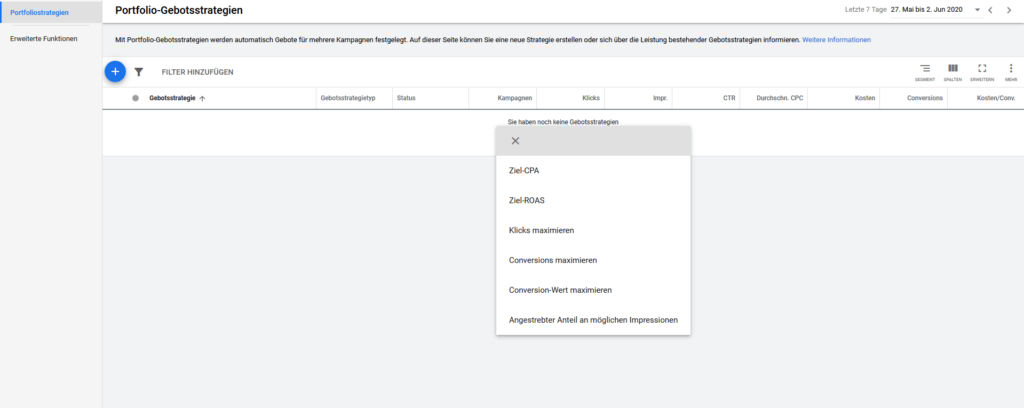
Task: Sort by the Gebotsstrategie column header
Action: tap(172, 98)
